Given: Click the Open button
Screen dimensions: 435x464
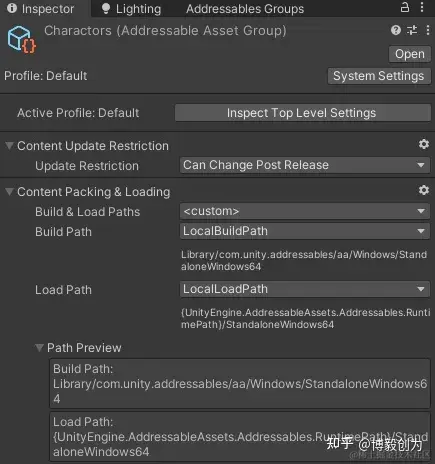Looking at the screenshot, I should [x=410, y=54].
